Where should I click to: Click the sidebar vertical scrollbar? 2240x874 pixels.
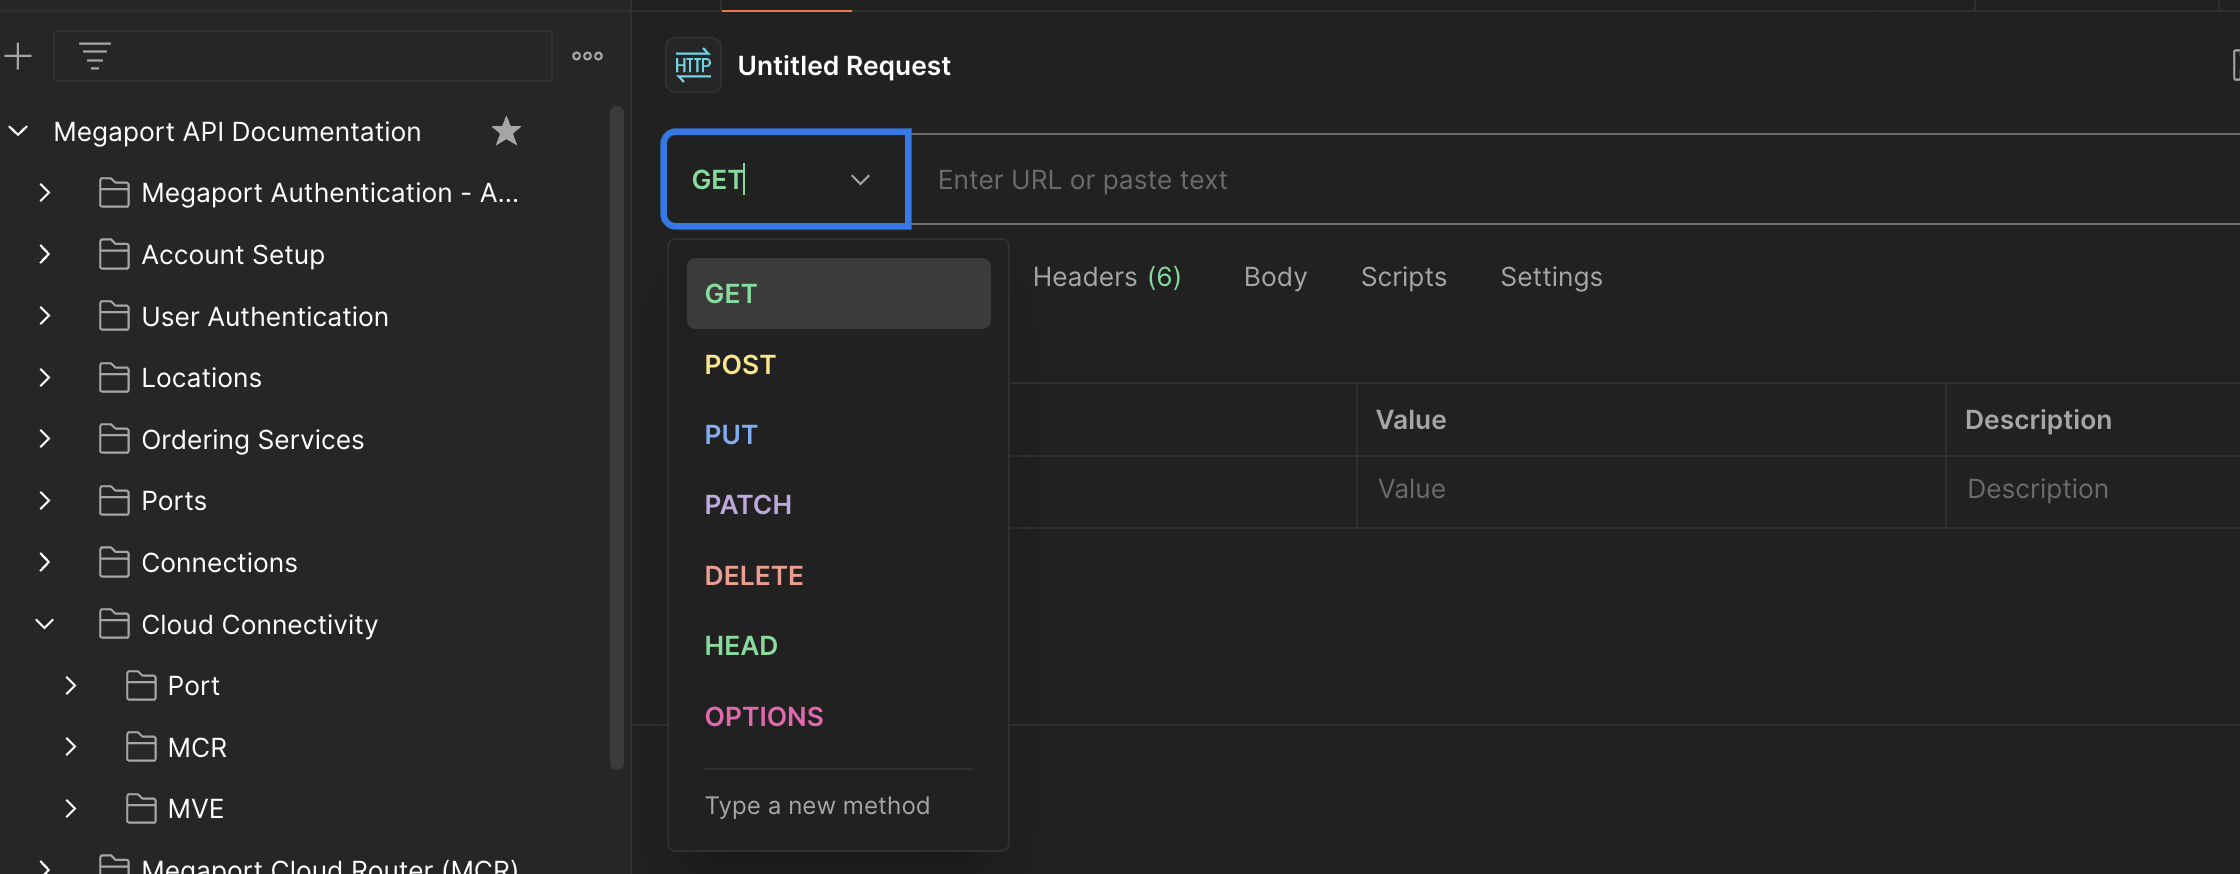(x=616, y=438)
